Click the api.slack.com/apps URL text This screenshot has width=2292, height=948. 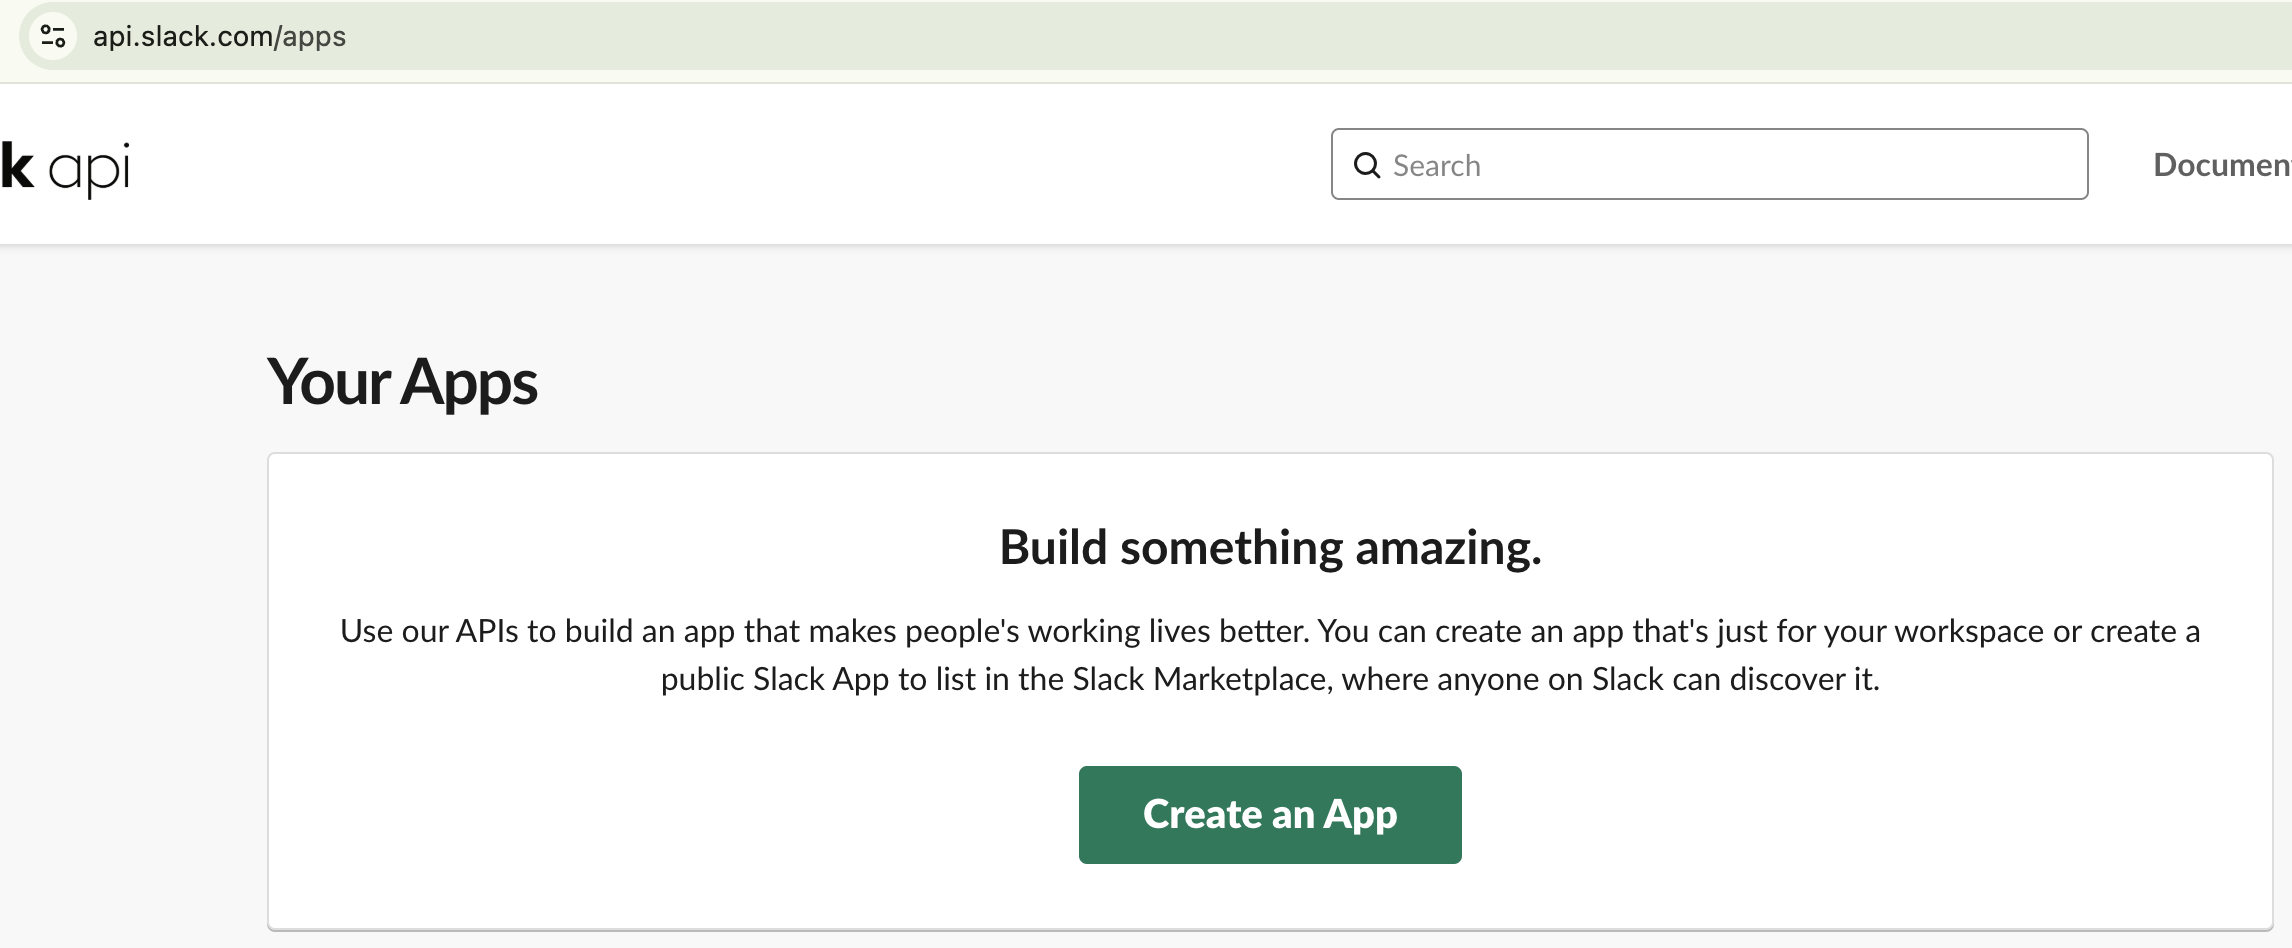point(219,36)
